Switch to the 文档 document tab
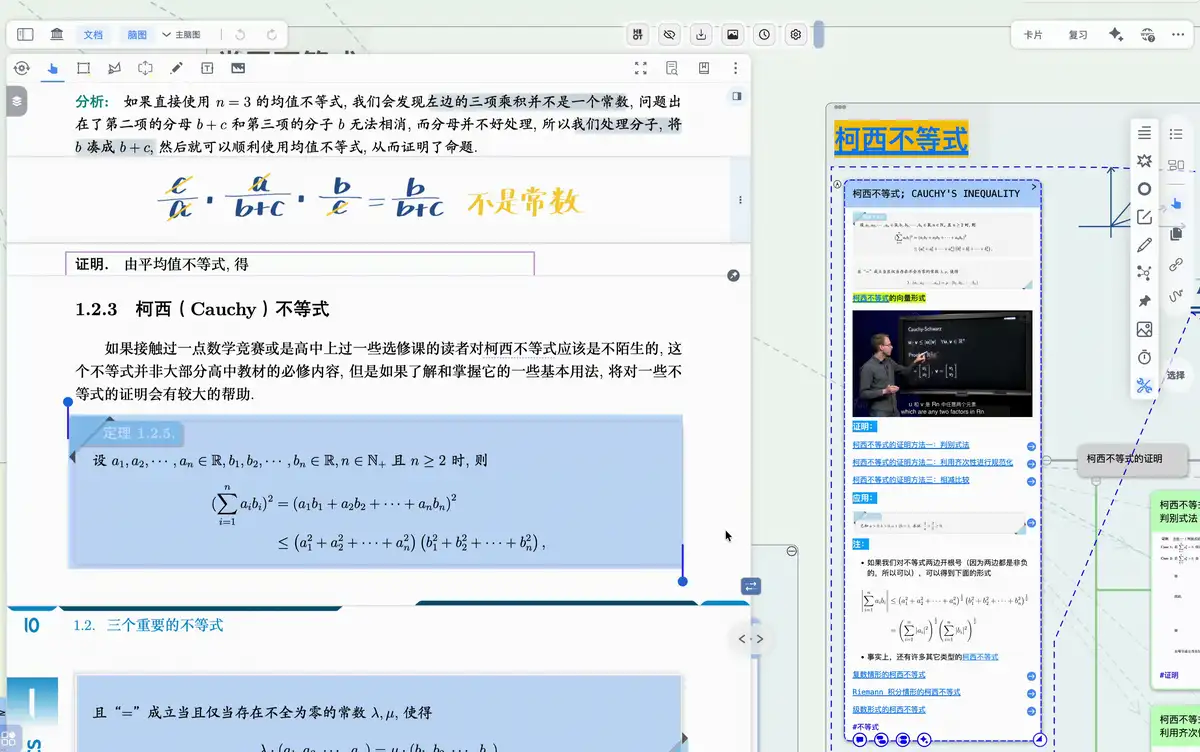The image size is (1200, 752). click(x=93, y=34)
